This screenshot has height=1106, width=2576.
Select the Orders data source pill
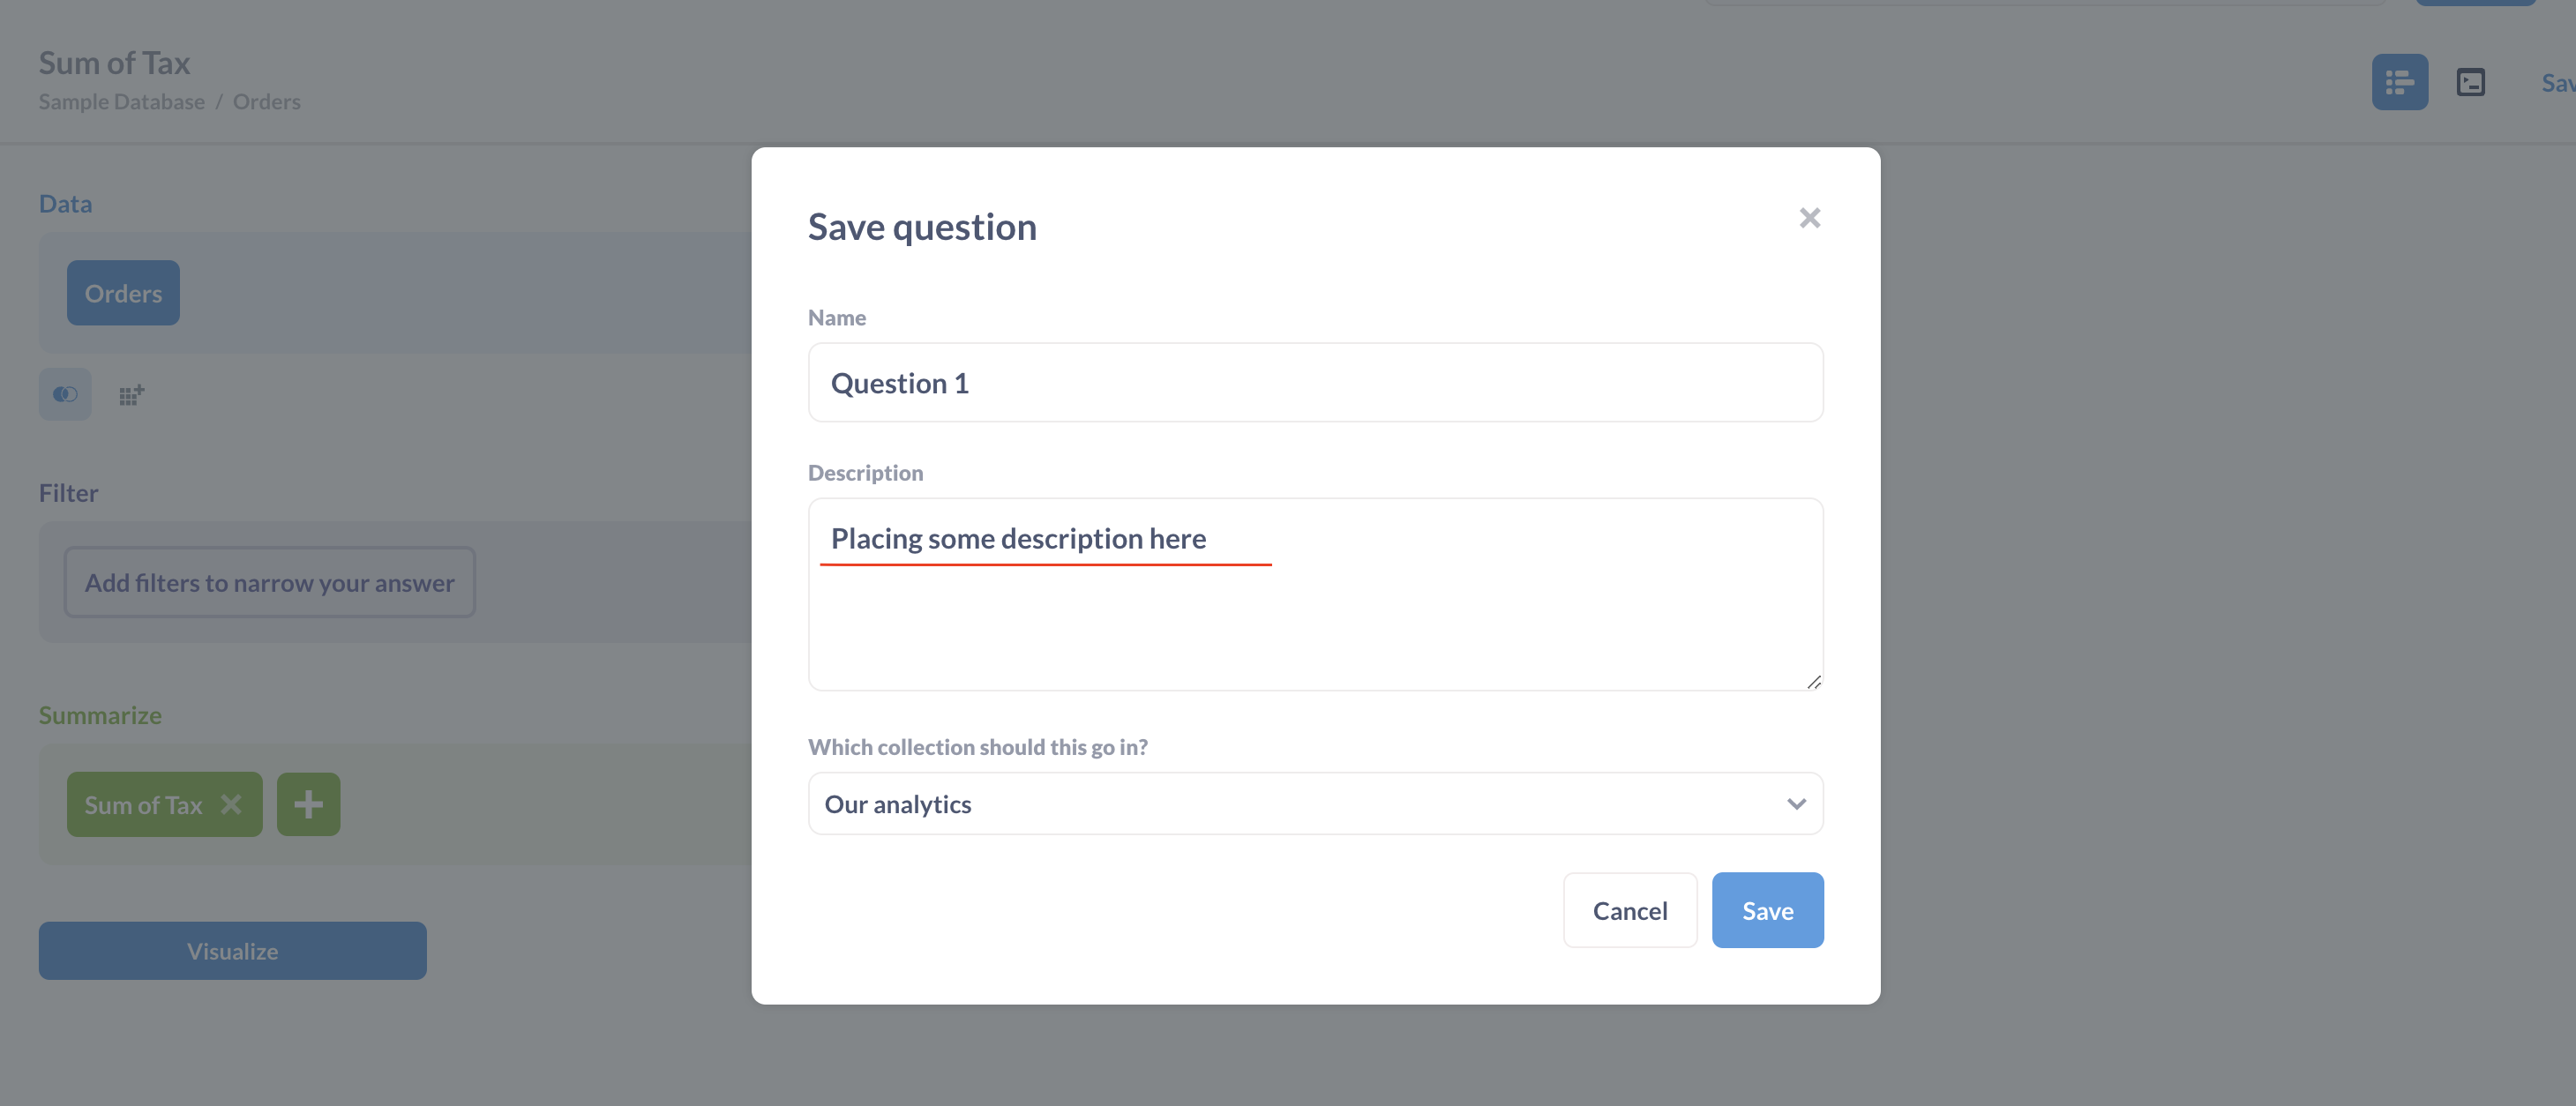tap(123, 293)
